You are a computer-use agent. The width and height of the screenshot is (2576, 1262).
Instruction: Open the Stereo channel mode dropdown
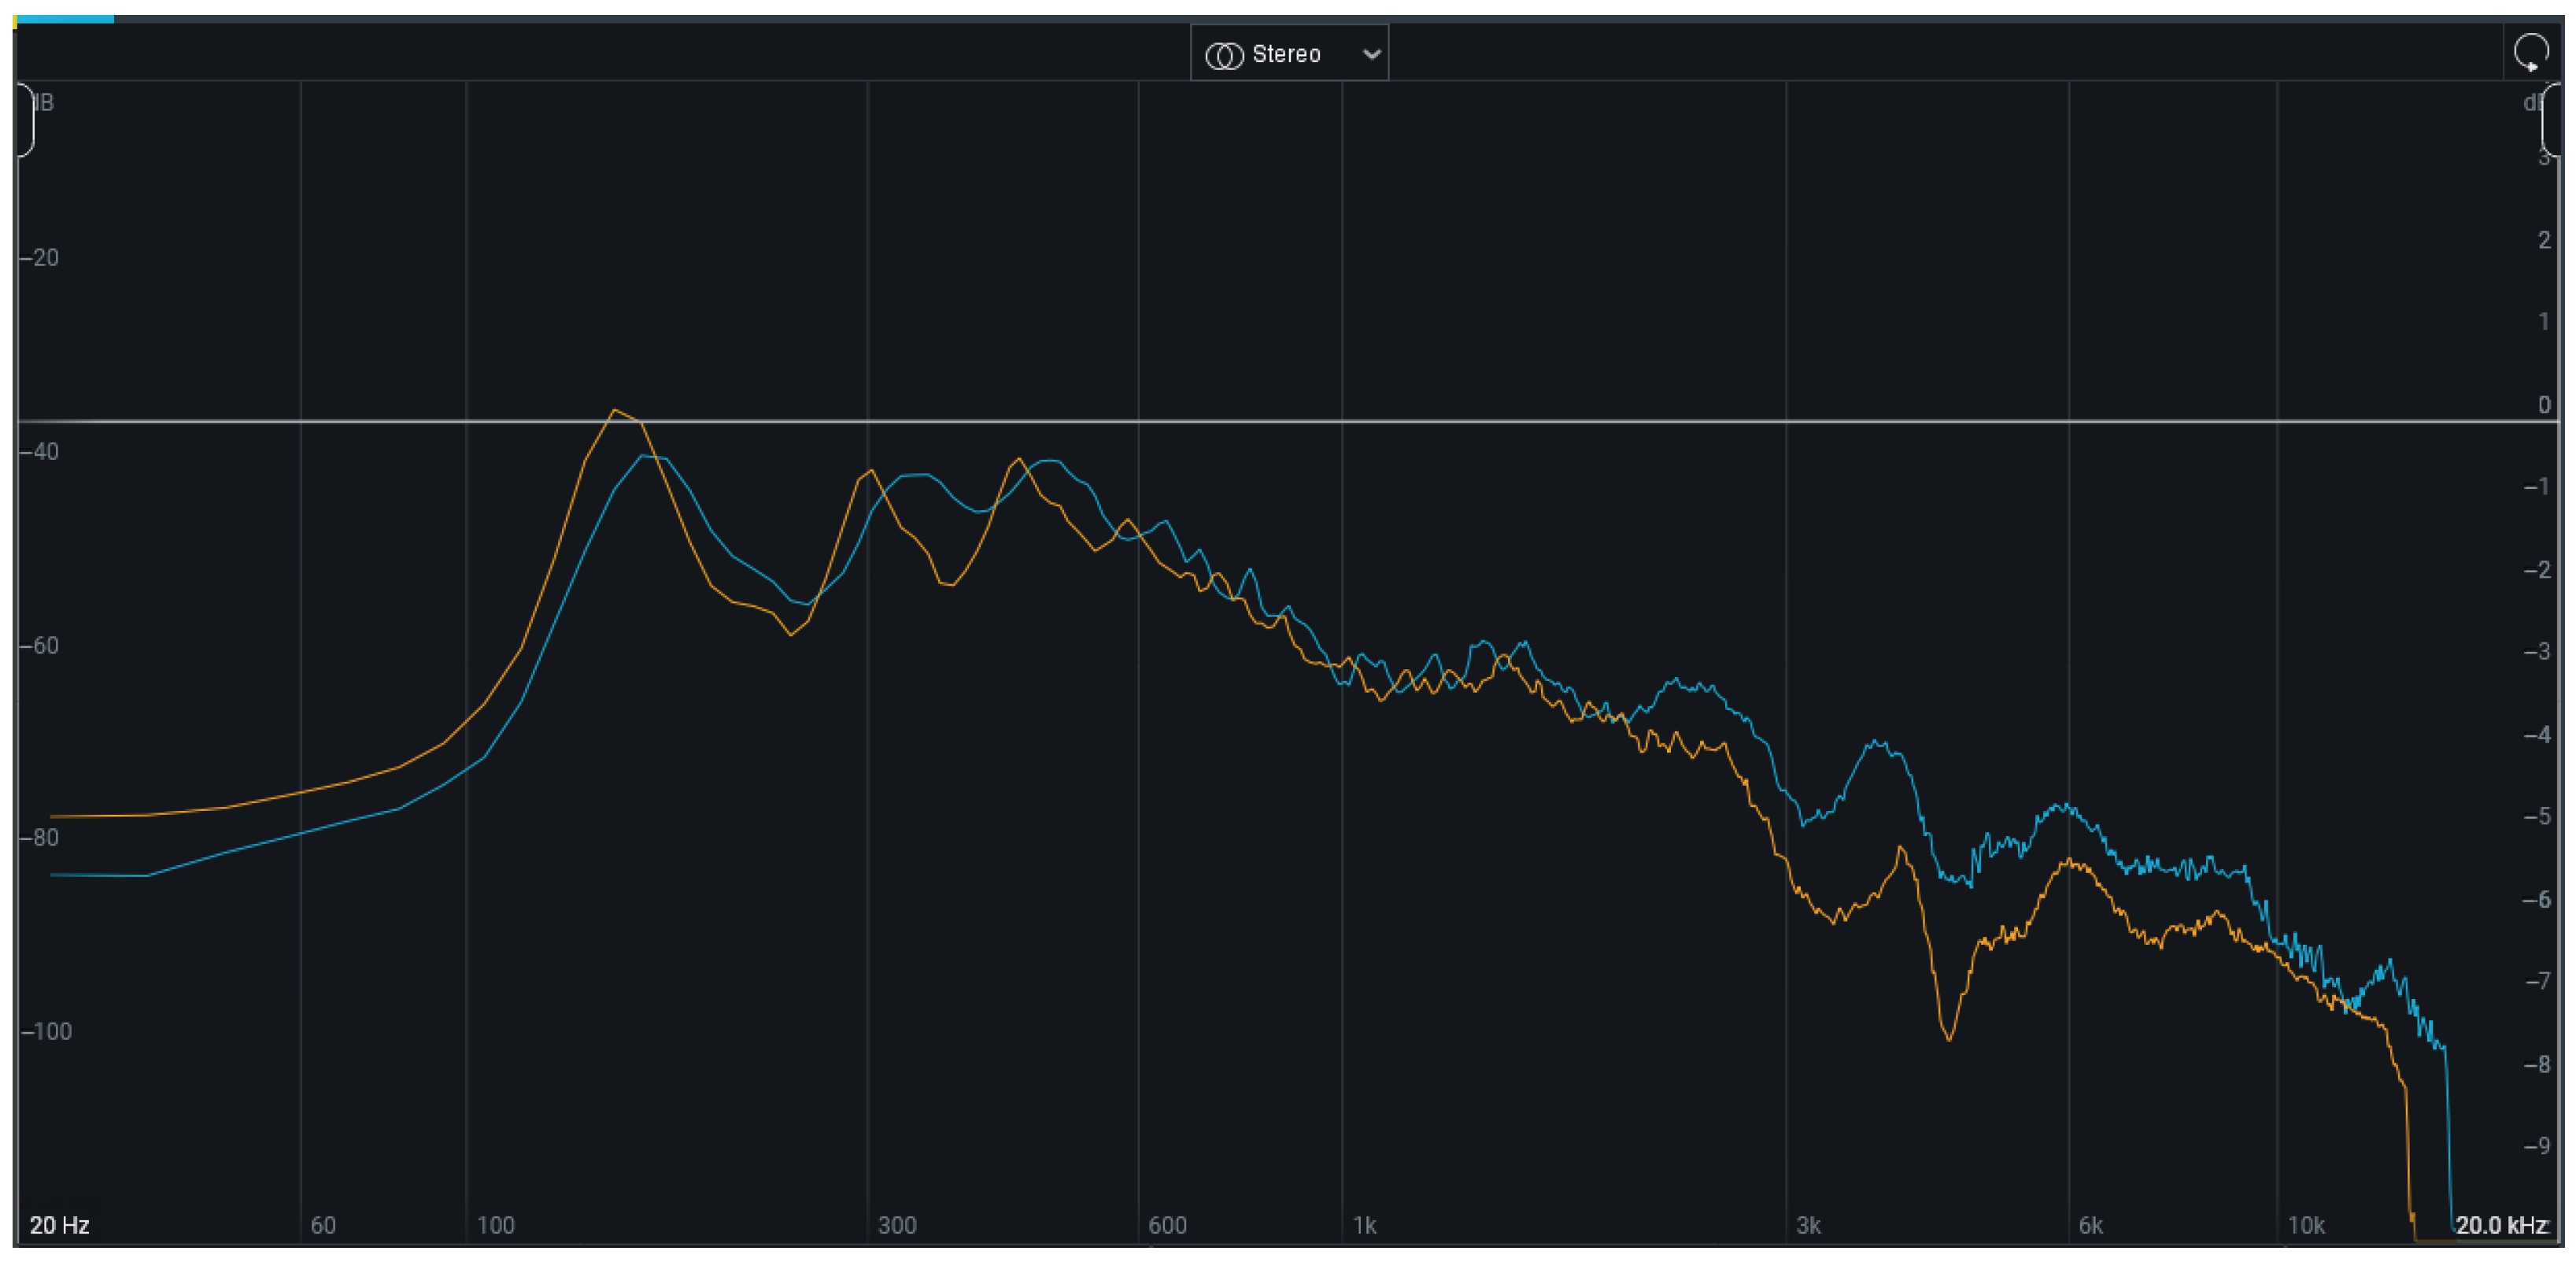coord(1288,54)
